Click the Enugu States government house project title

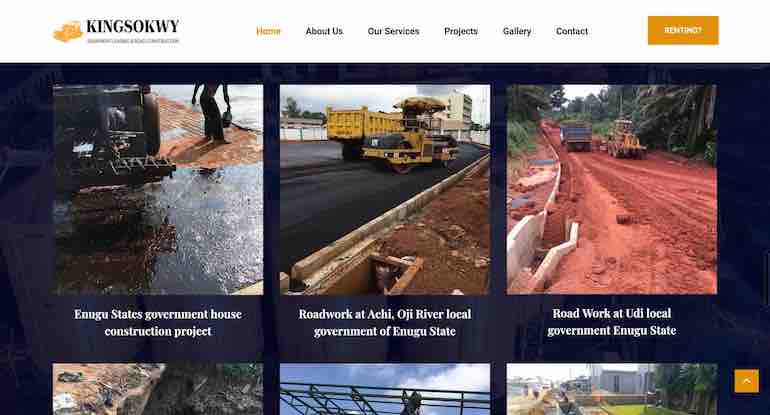pos(158,323)
